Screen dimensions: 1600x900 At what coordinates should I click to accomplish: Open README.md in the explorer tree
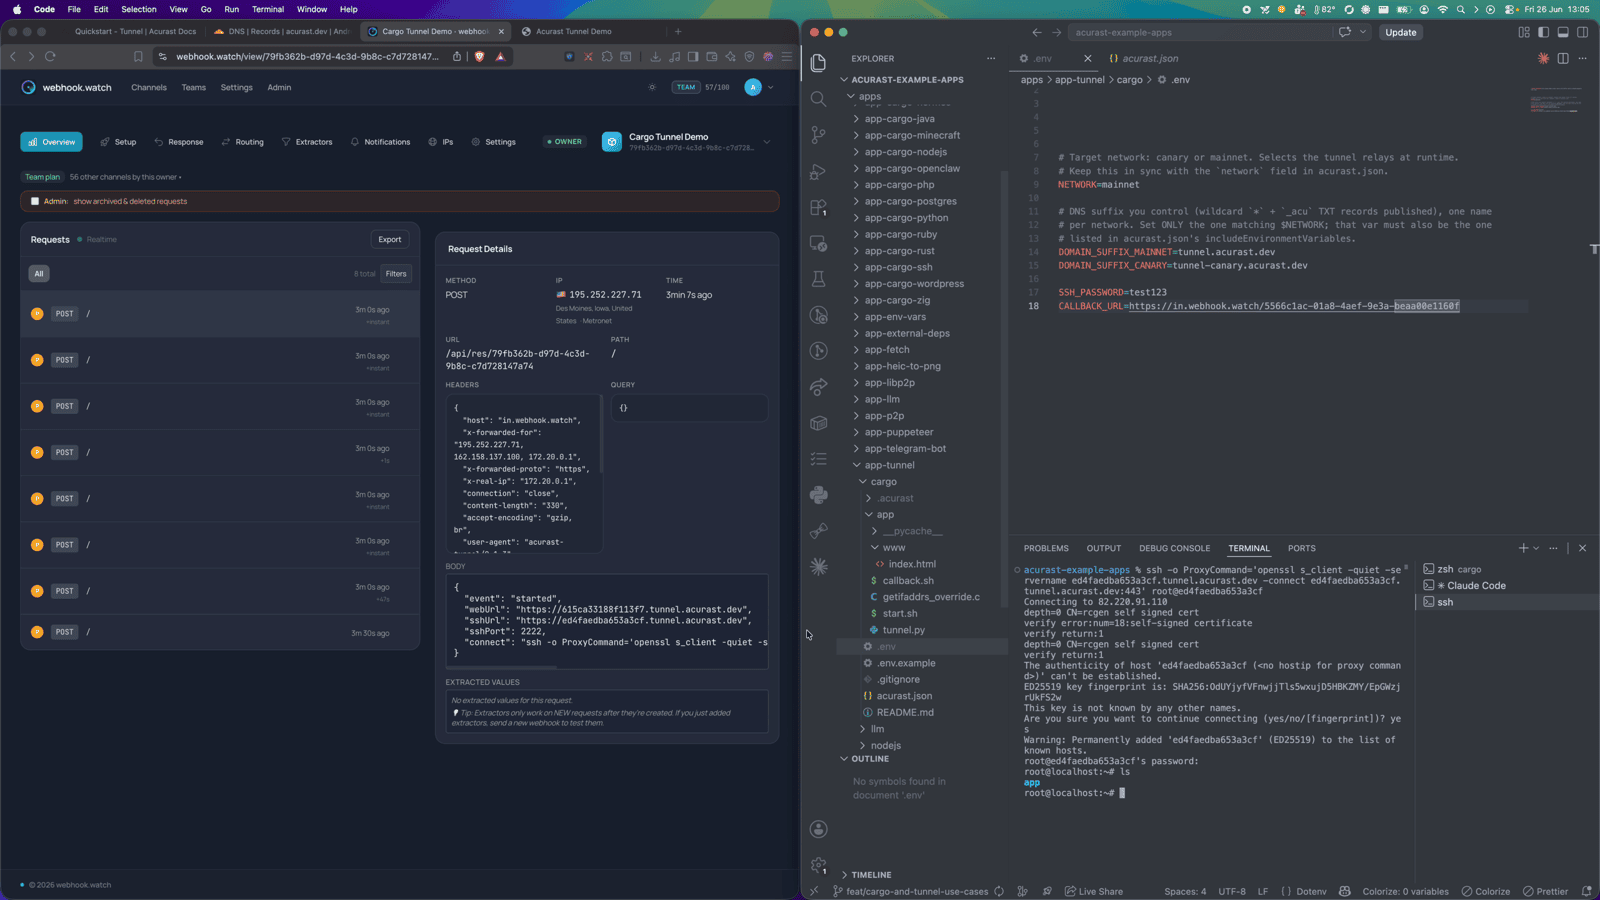click(905, 712)
